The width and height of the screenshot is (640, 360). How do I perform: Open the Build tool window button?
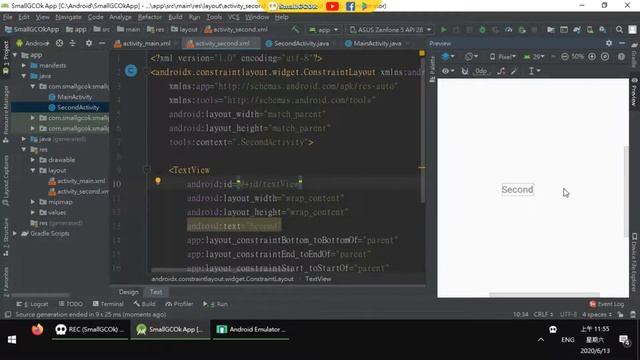coord(144,304)
